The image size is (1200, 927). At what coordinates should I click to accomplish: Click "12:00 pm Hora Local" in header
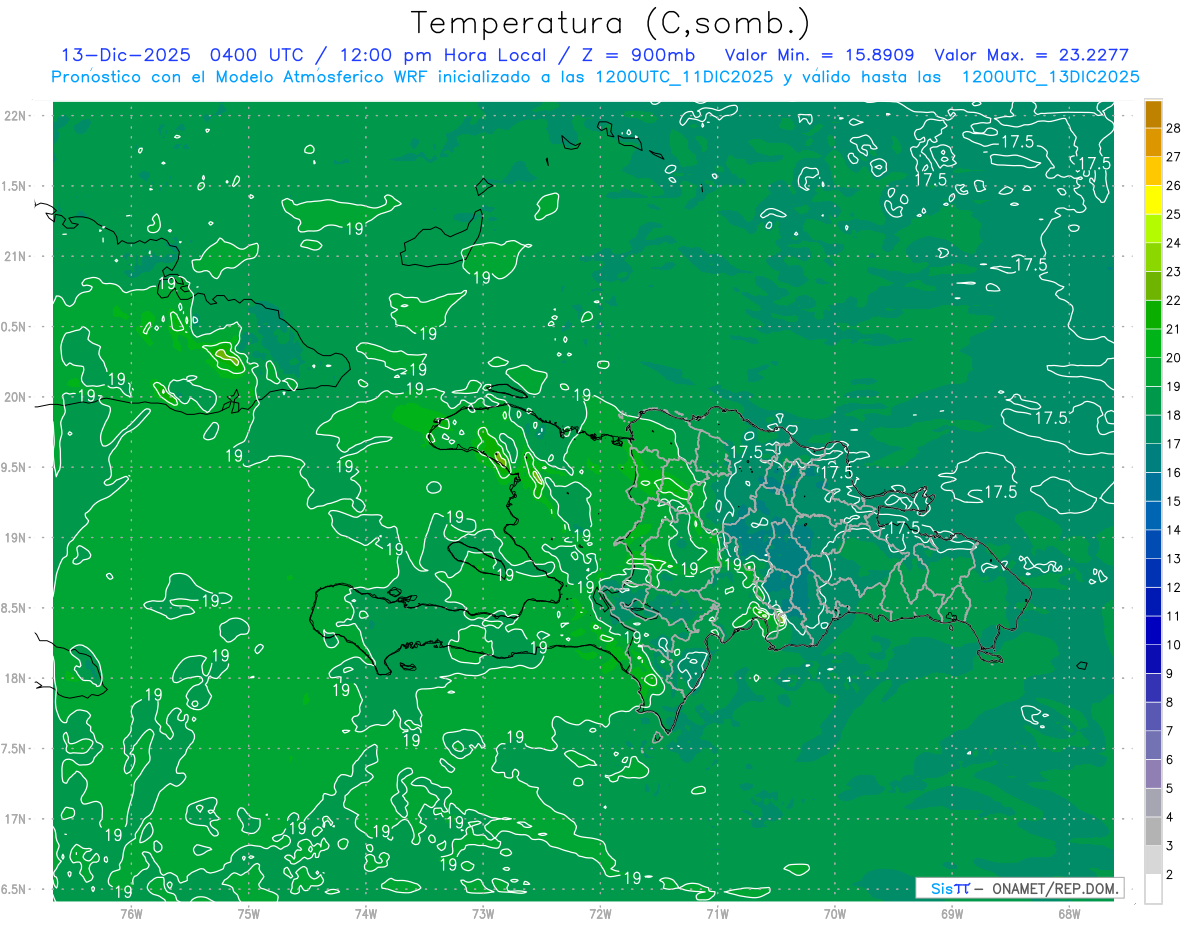pos(444,55)
